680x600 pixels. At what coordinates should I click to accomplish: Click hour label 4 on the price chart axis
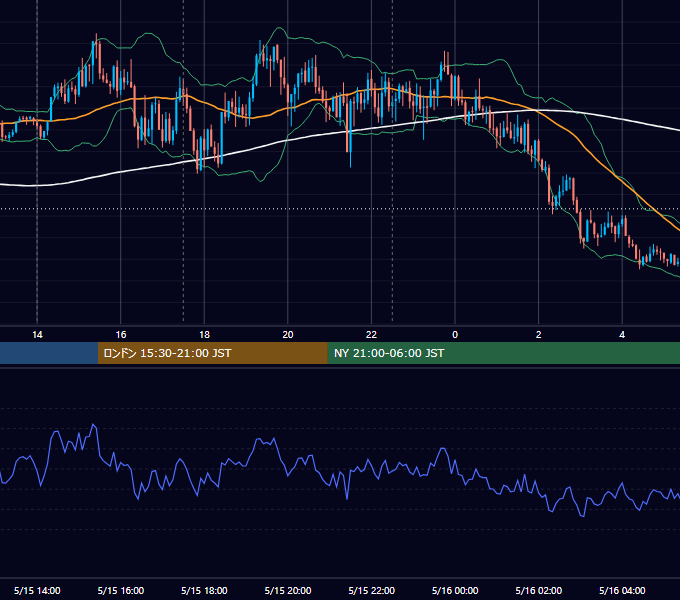tap(622, 335)
